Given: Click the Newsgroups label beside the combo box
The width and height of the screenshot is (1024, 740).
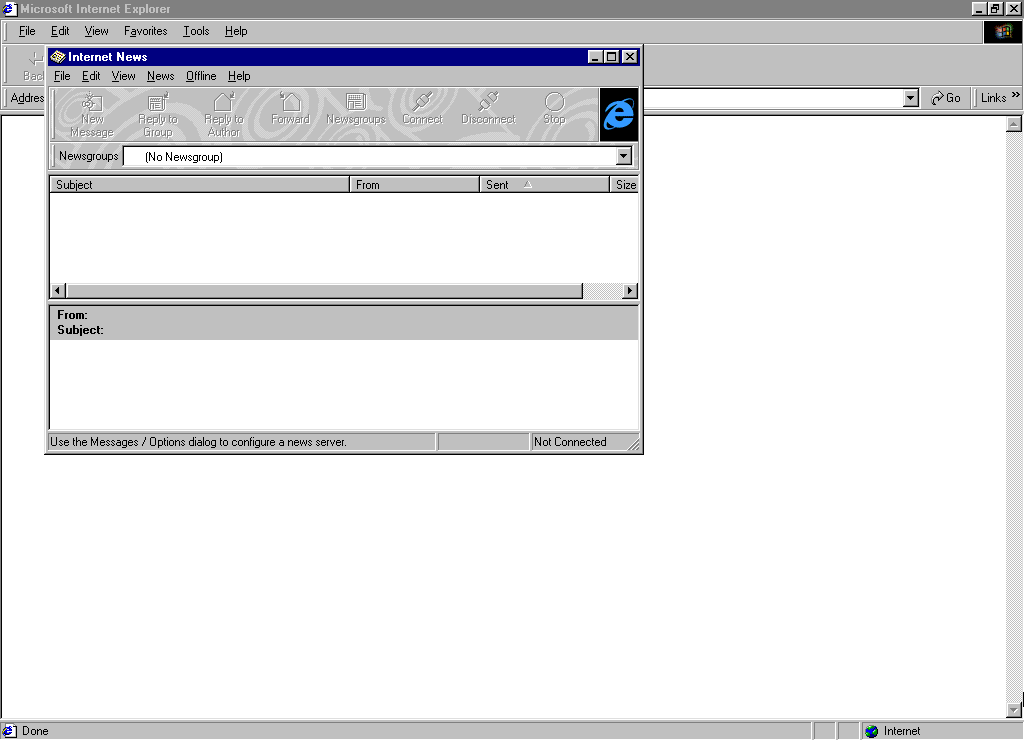Looking at the screenshot, I should point(89,156).
